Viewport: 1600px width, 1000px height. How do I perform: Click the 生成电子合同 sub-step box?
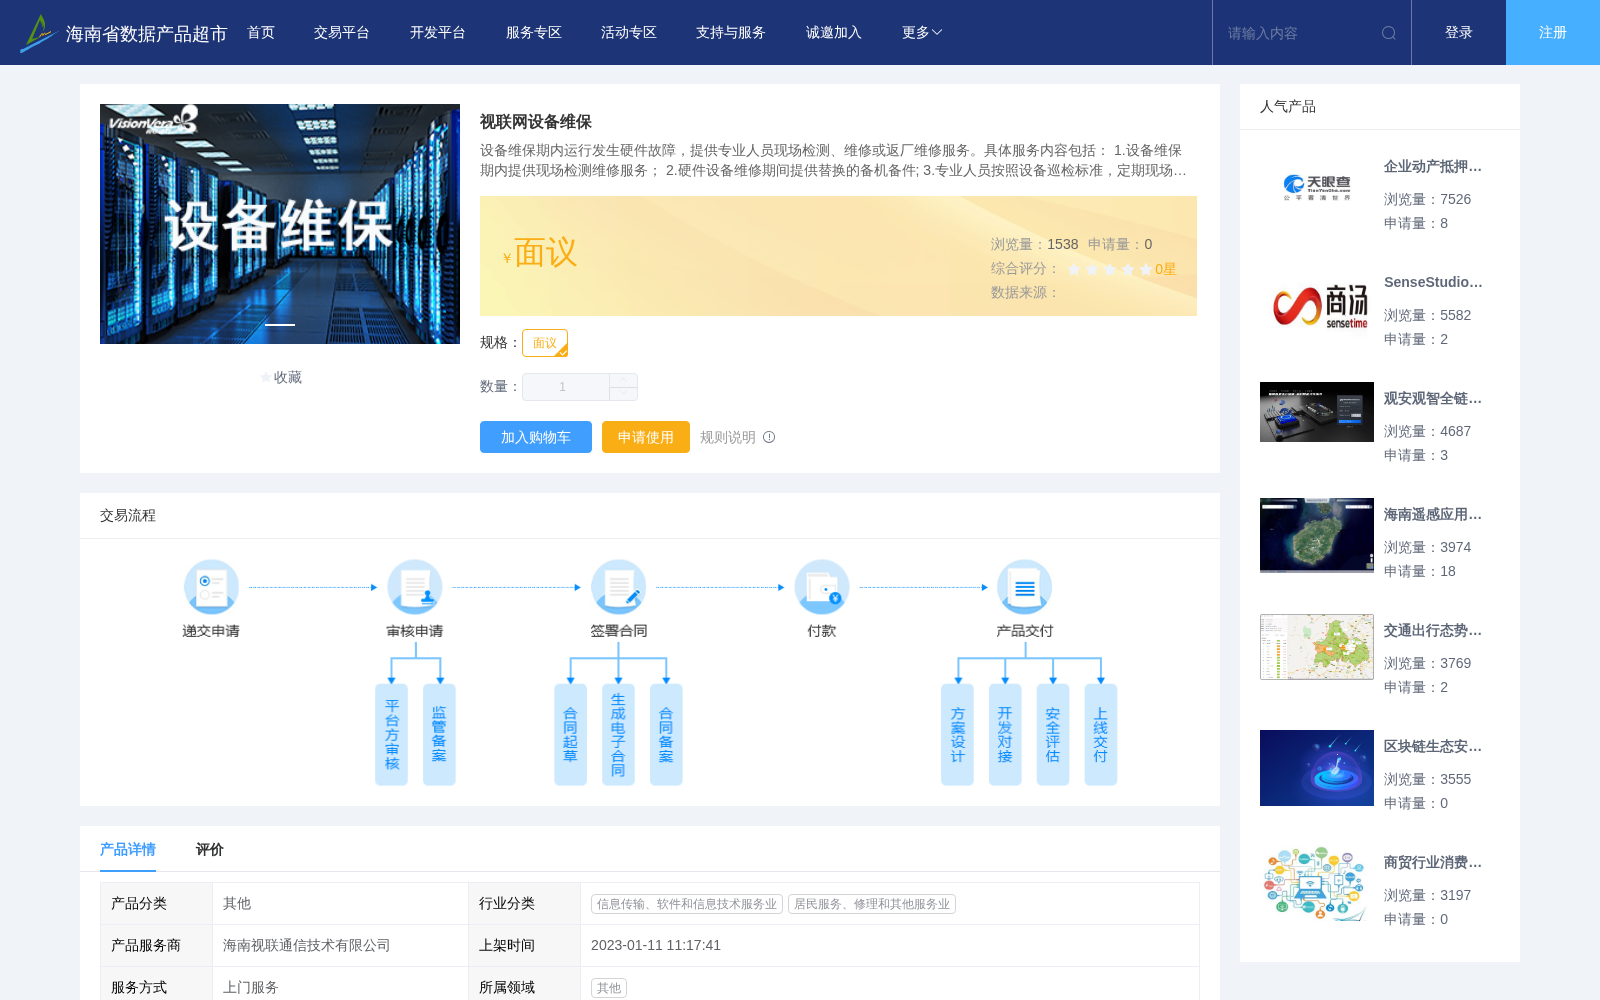618,735
